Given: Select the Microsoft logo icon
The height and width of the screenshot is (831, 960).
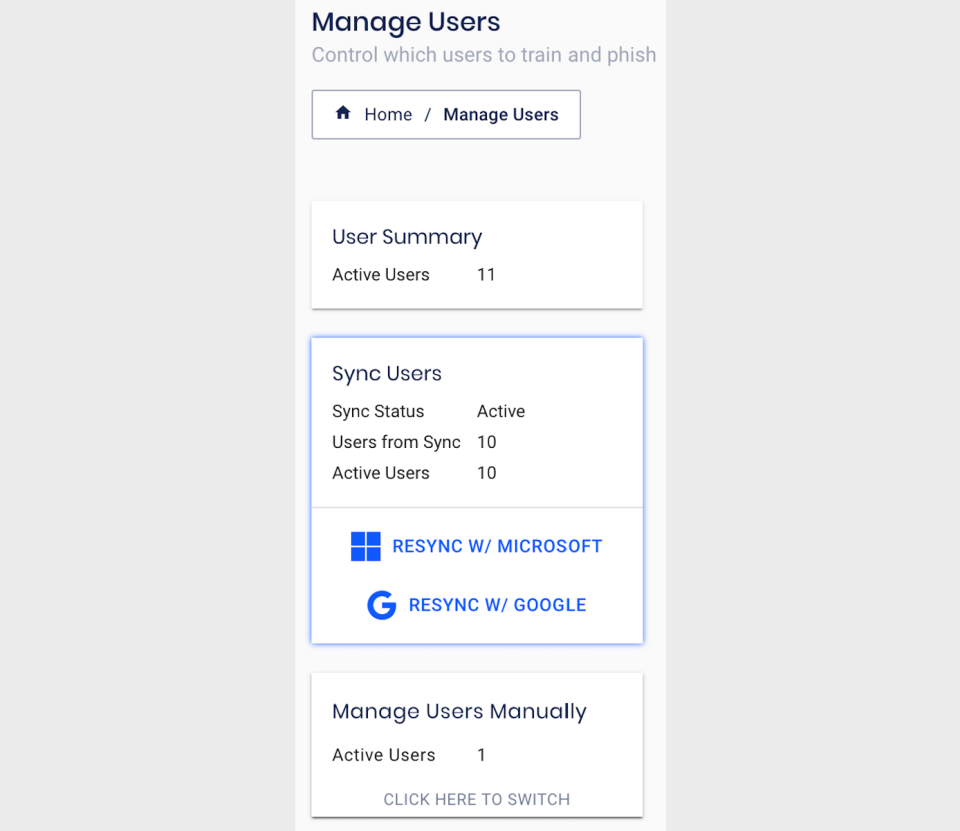Looking at the screenshot, I should 366,546.
